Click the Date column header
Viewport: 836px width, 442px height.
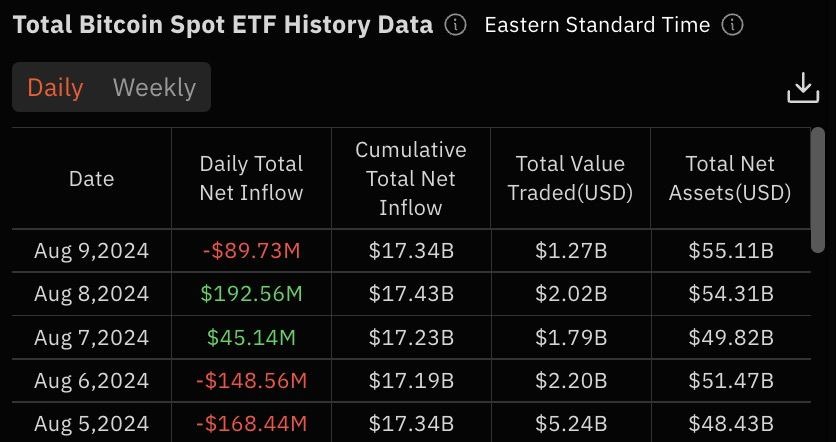[91, 179]
